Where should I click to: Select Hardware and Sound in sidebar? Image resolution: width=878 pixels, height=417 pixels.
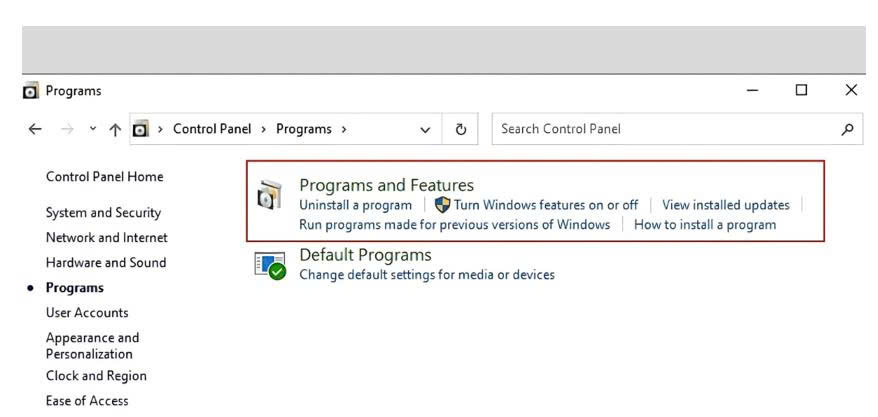pos(106,263)
